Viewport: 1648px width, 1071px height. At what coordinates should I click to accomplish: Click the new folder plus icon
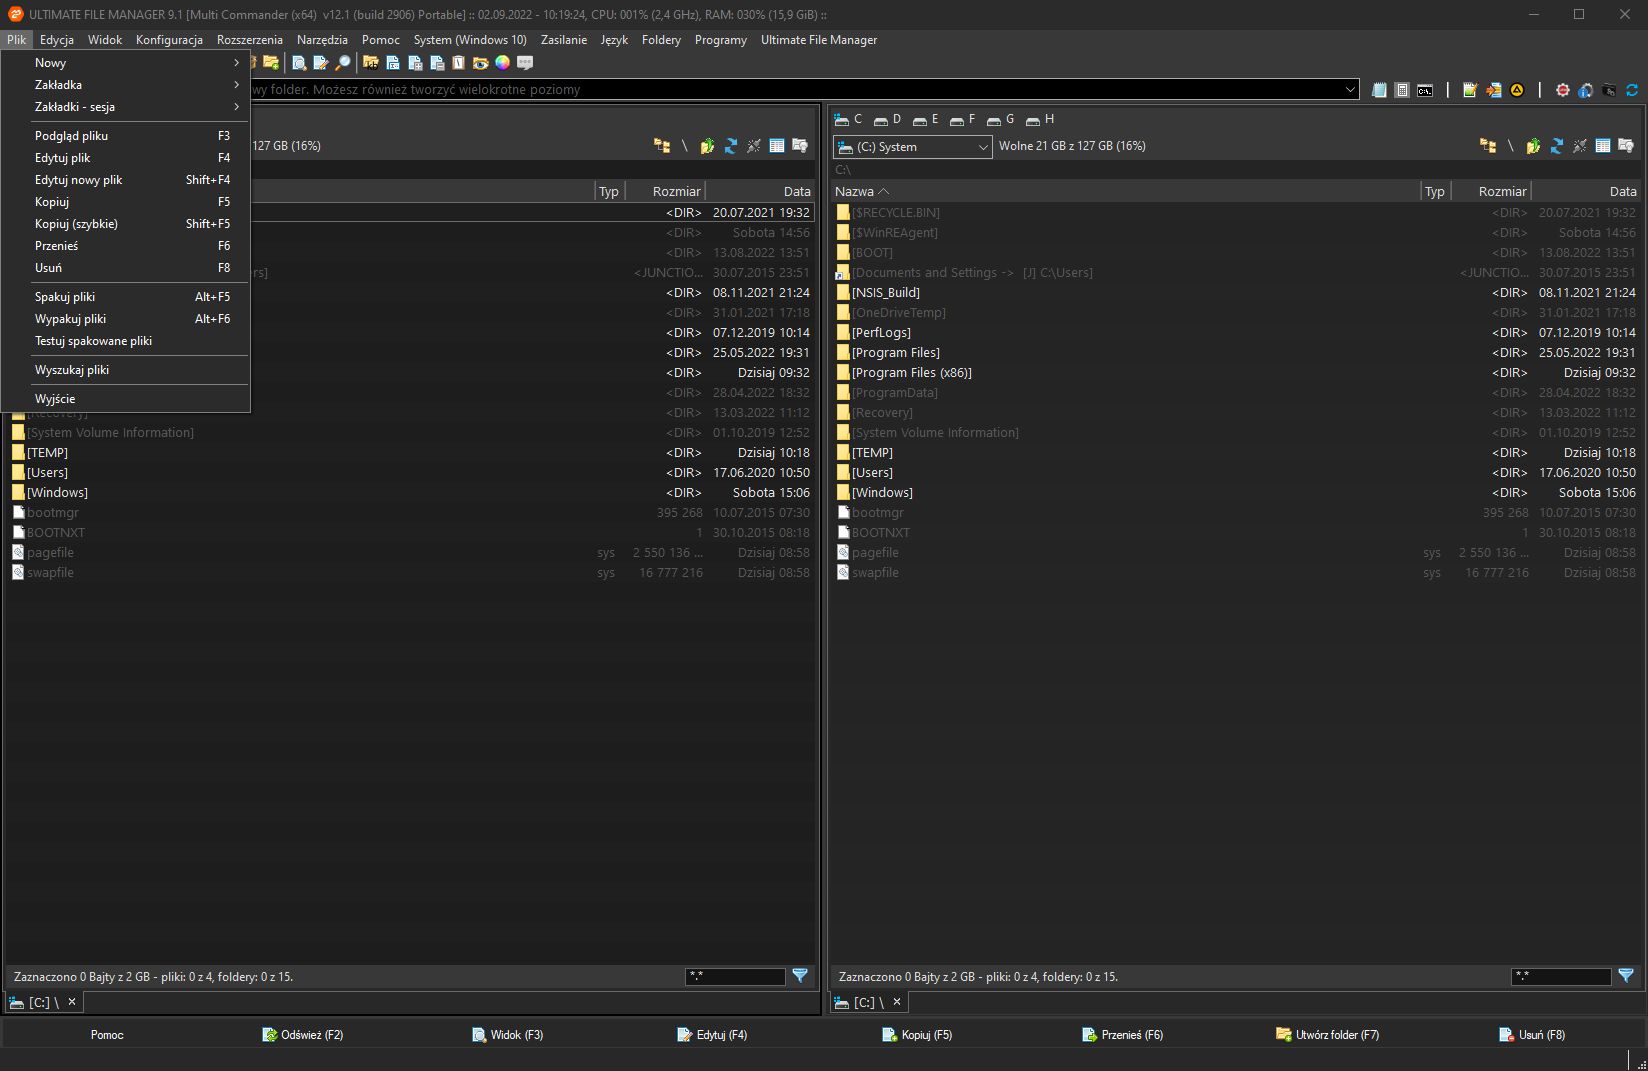pos(271,62)
